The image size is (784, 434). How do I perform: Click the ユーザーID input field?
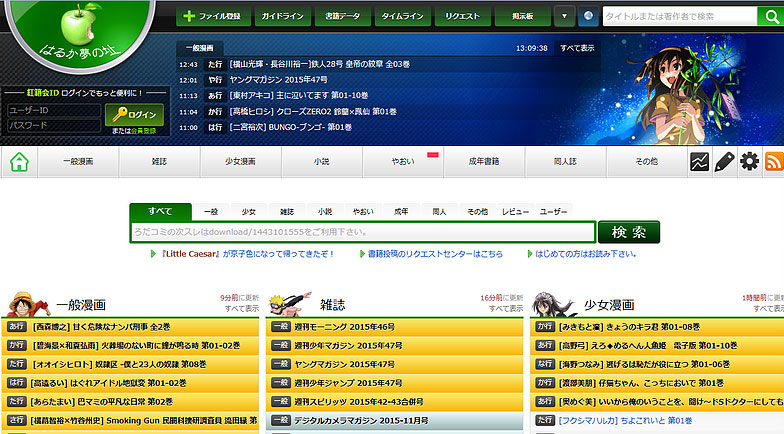(x=52, y=110)
